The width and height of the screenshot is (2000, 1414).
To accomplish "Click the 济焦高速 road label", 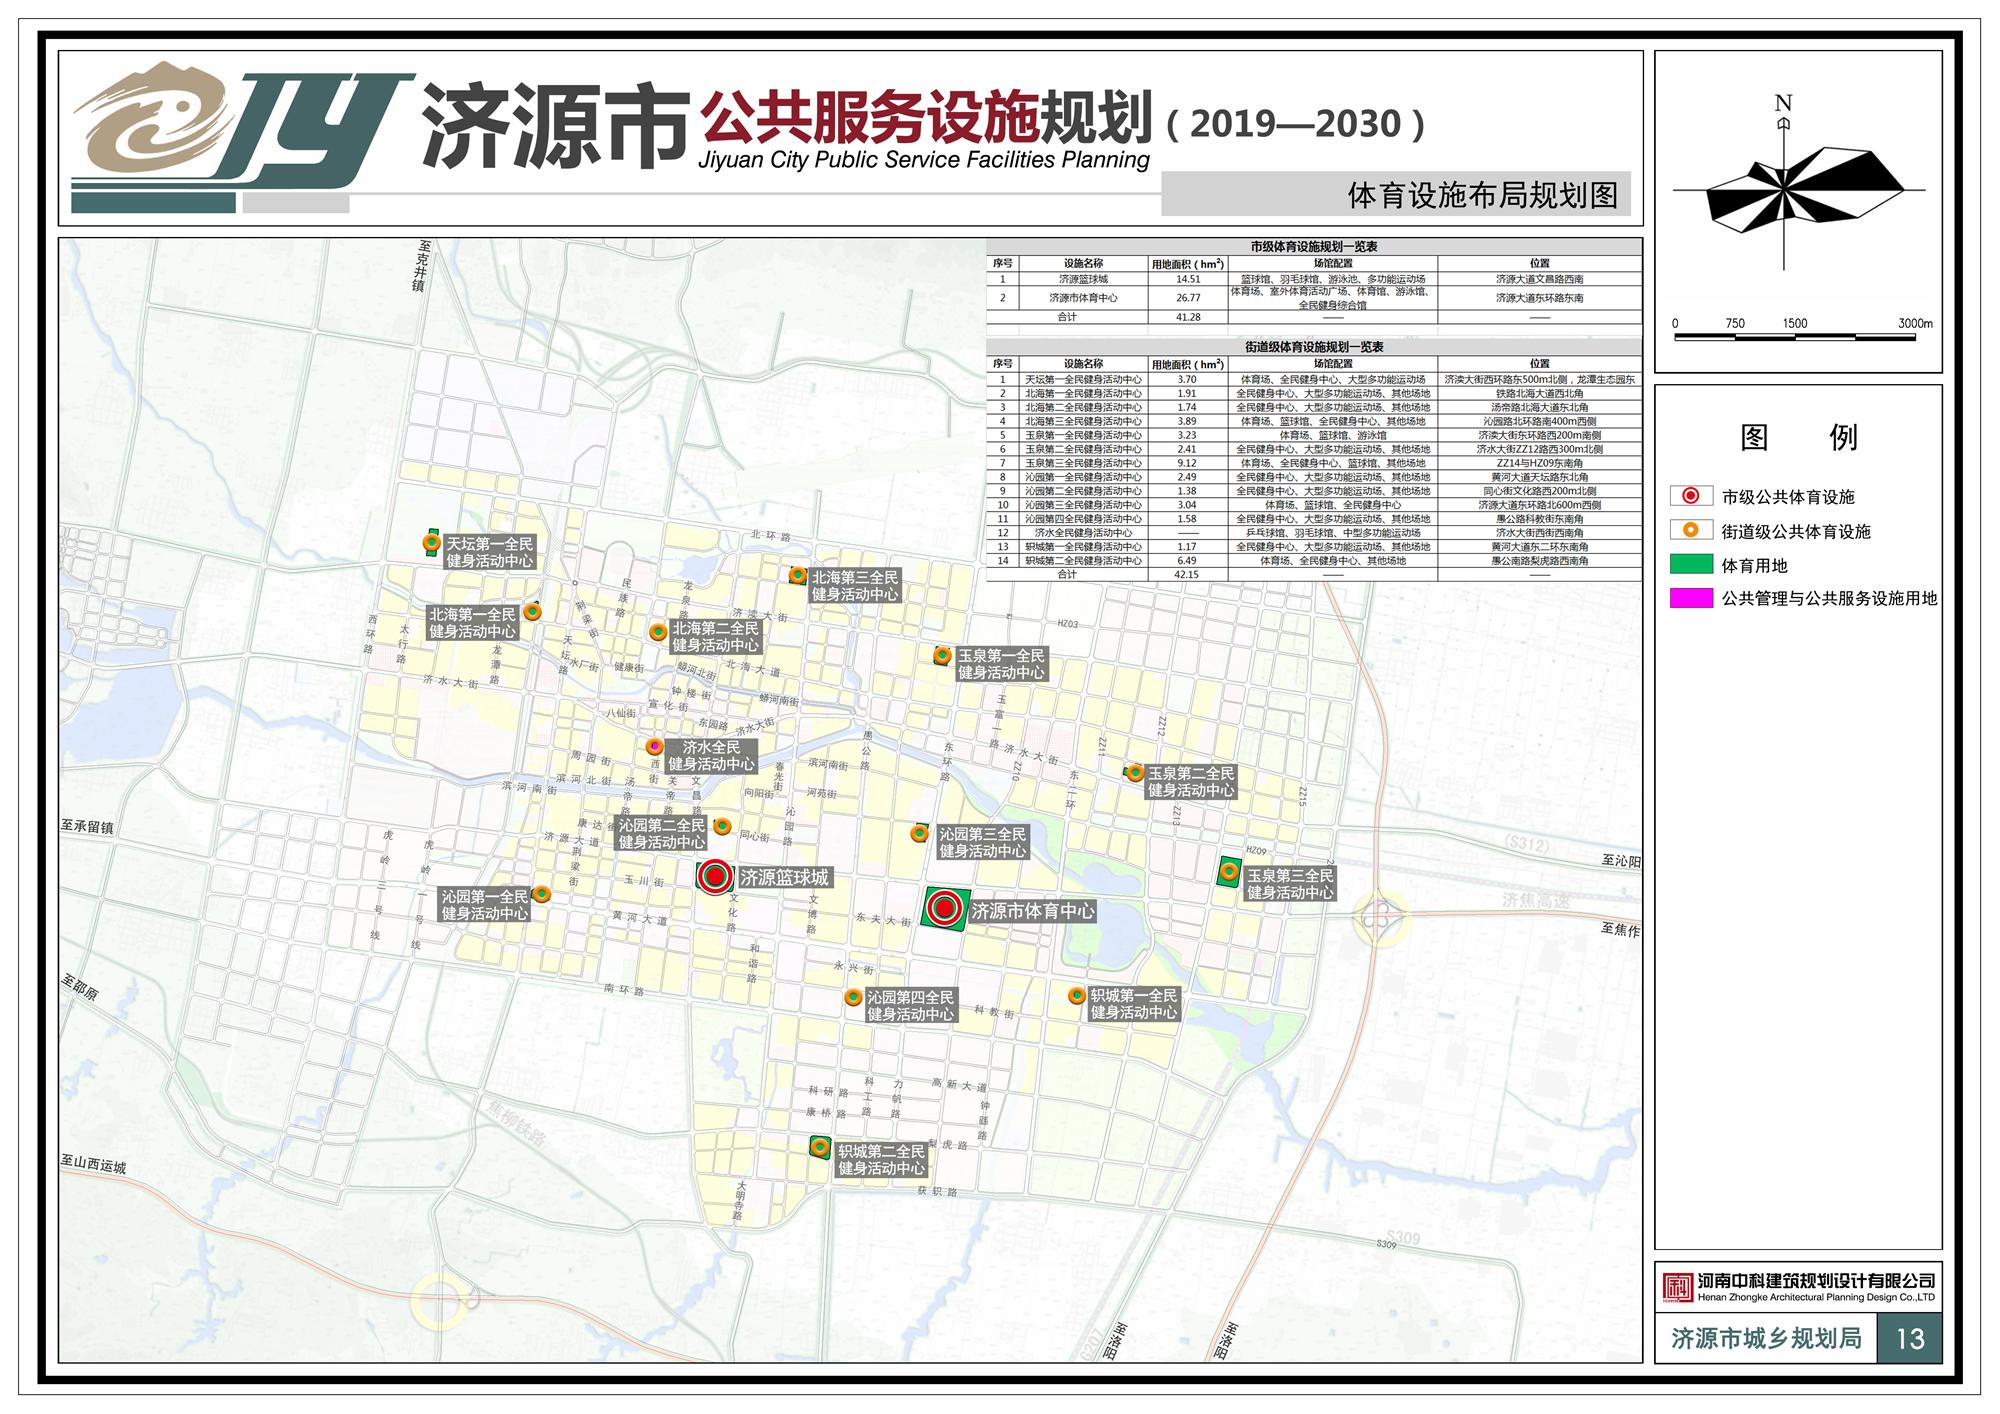I will coord(1537,901).
